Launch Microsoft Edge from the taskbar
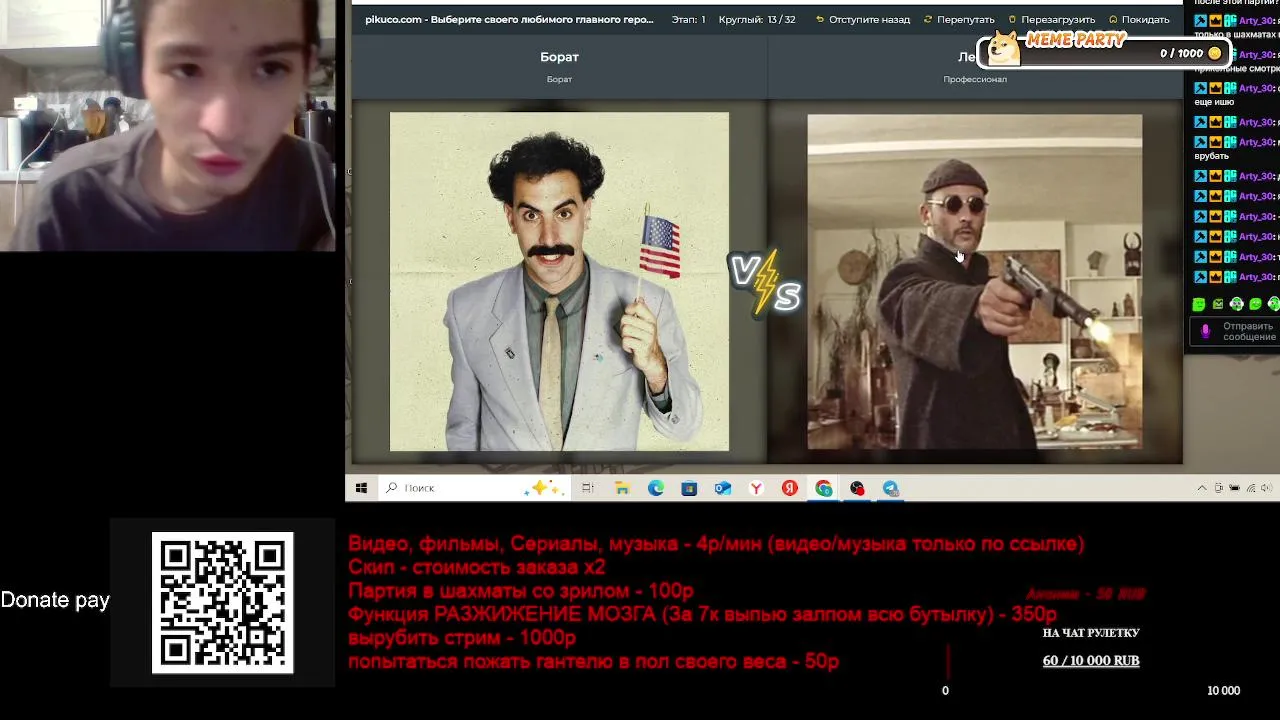This screenshot has width=1280, height=720. pyautogui.click(x=656, y=488)
